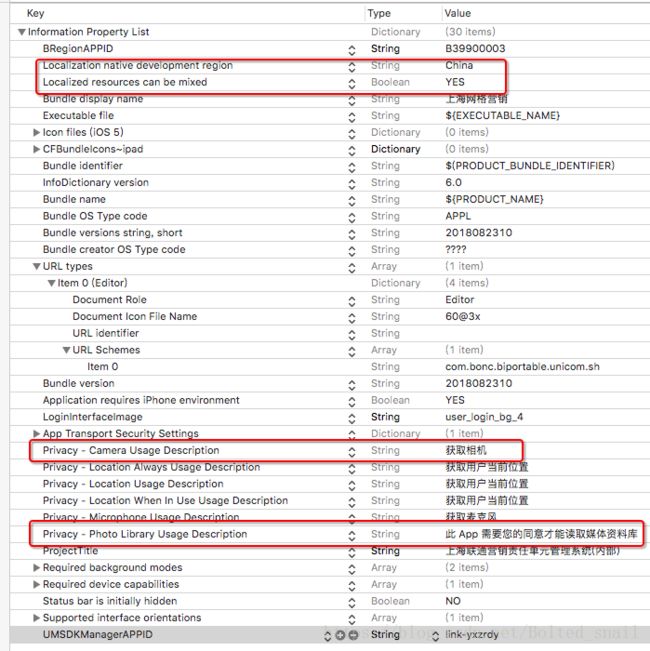Select the ${PRODUCT_NAME} value
The height and width of the screenshot is (651, 650).
494,199
